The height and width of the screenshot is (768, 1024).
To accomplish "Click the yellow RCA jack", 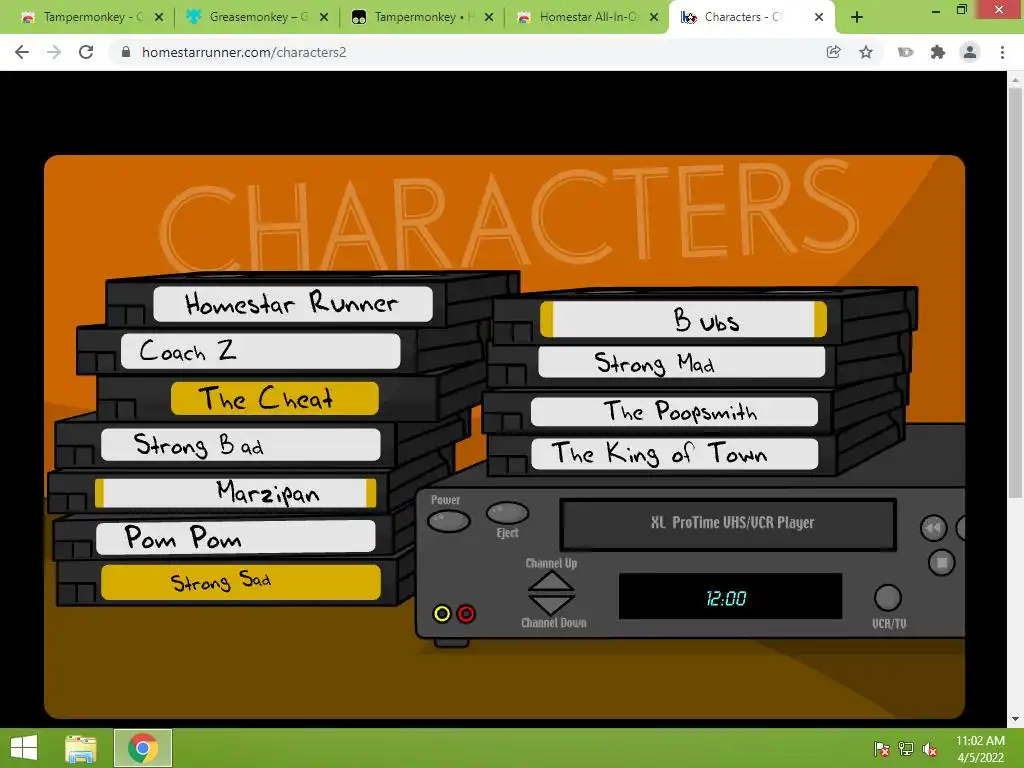I will click(442, 614).
